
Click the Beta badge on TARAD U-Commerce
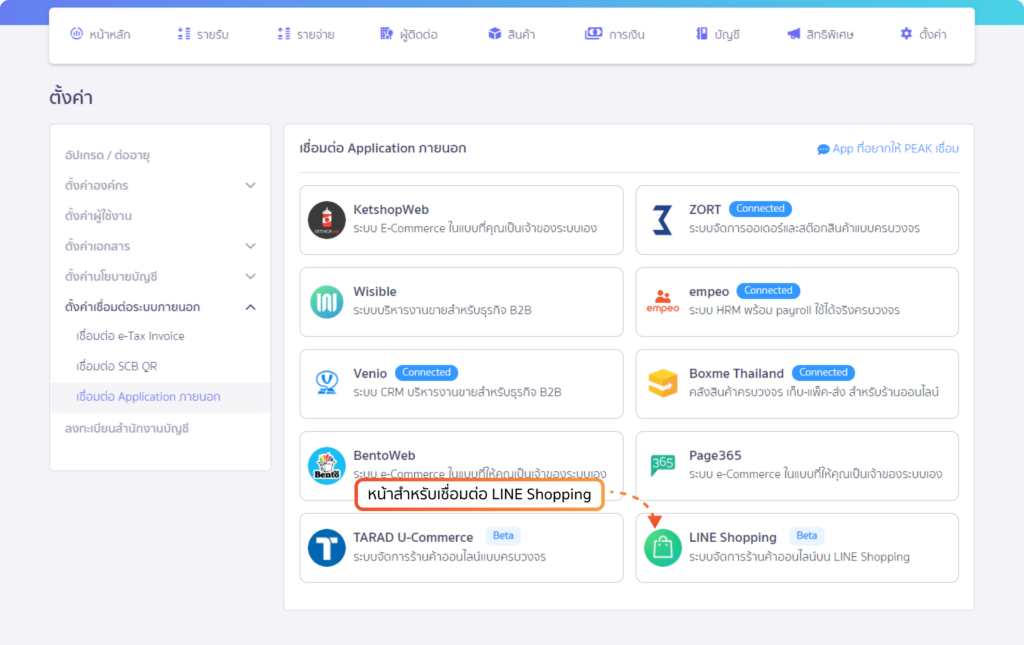[503, 536]
